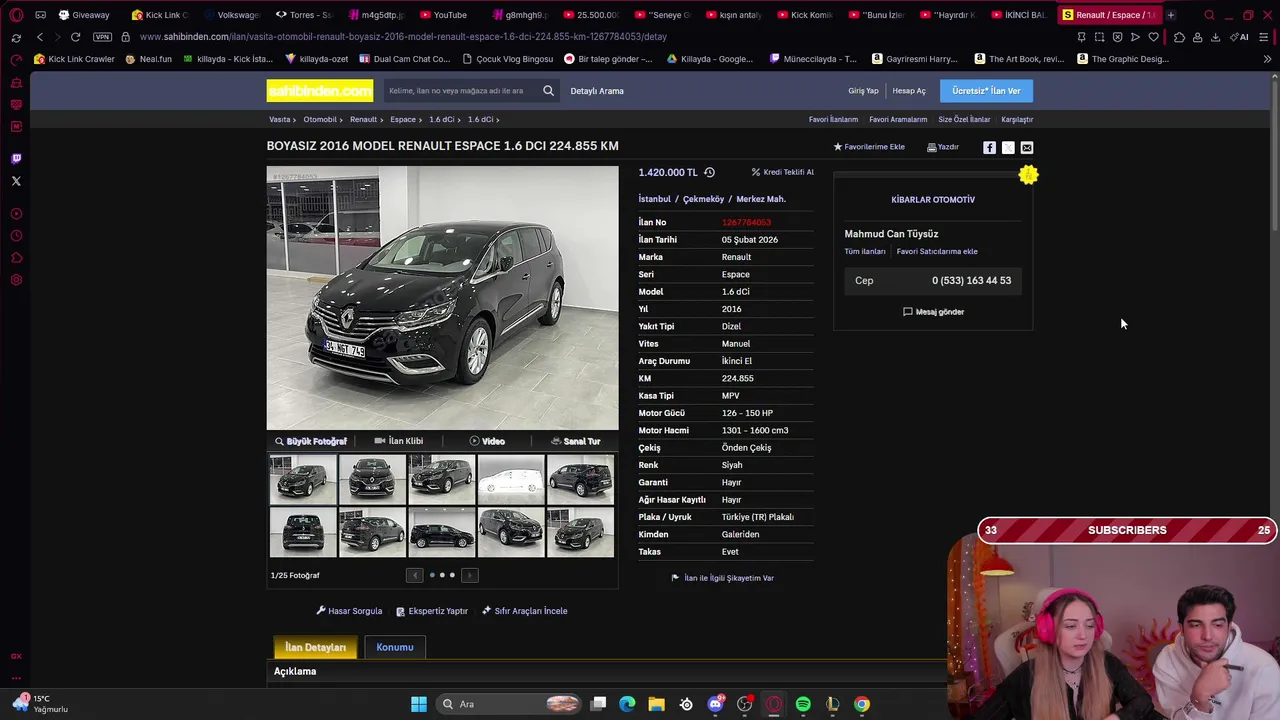Click the sahibinden.com yellow logo

(320, 91)
